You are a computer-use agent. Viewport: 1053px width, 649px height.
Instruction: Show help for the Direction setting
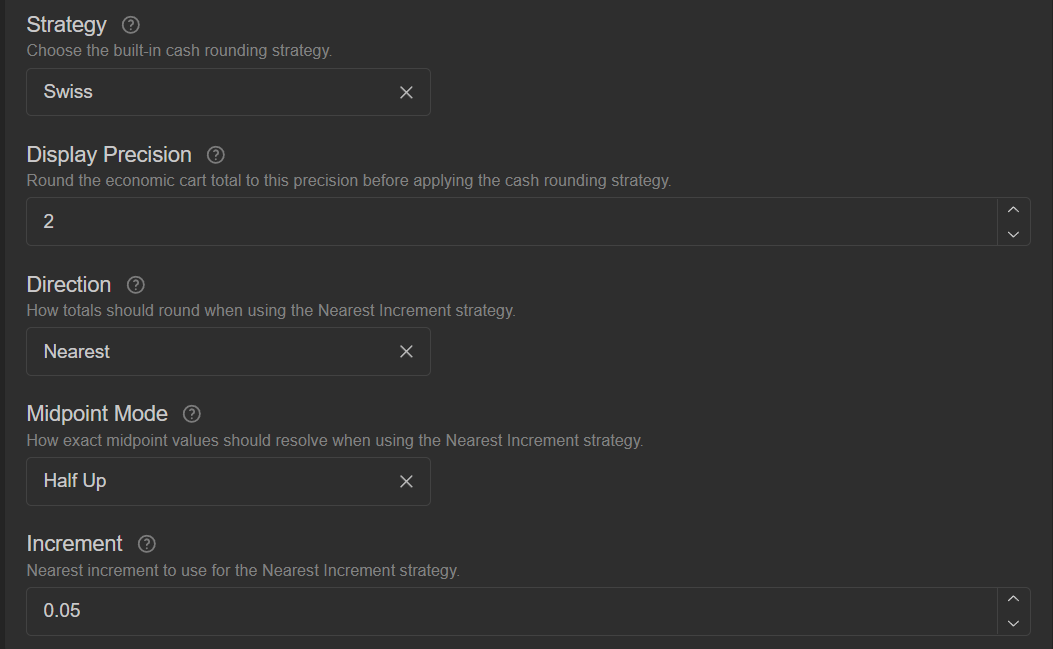[x=136, y=285]
